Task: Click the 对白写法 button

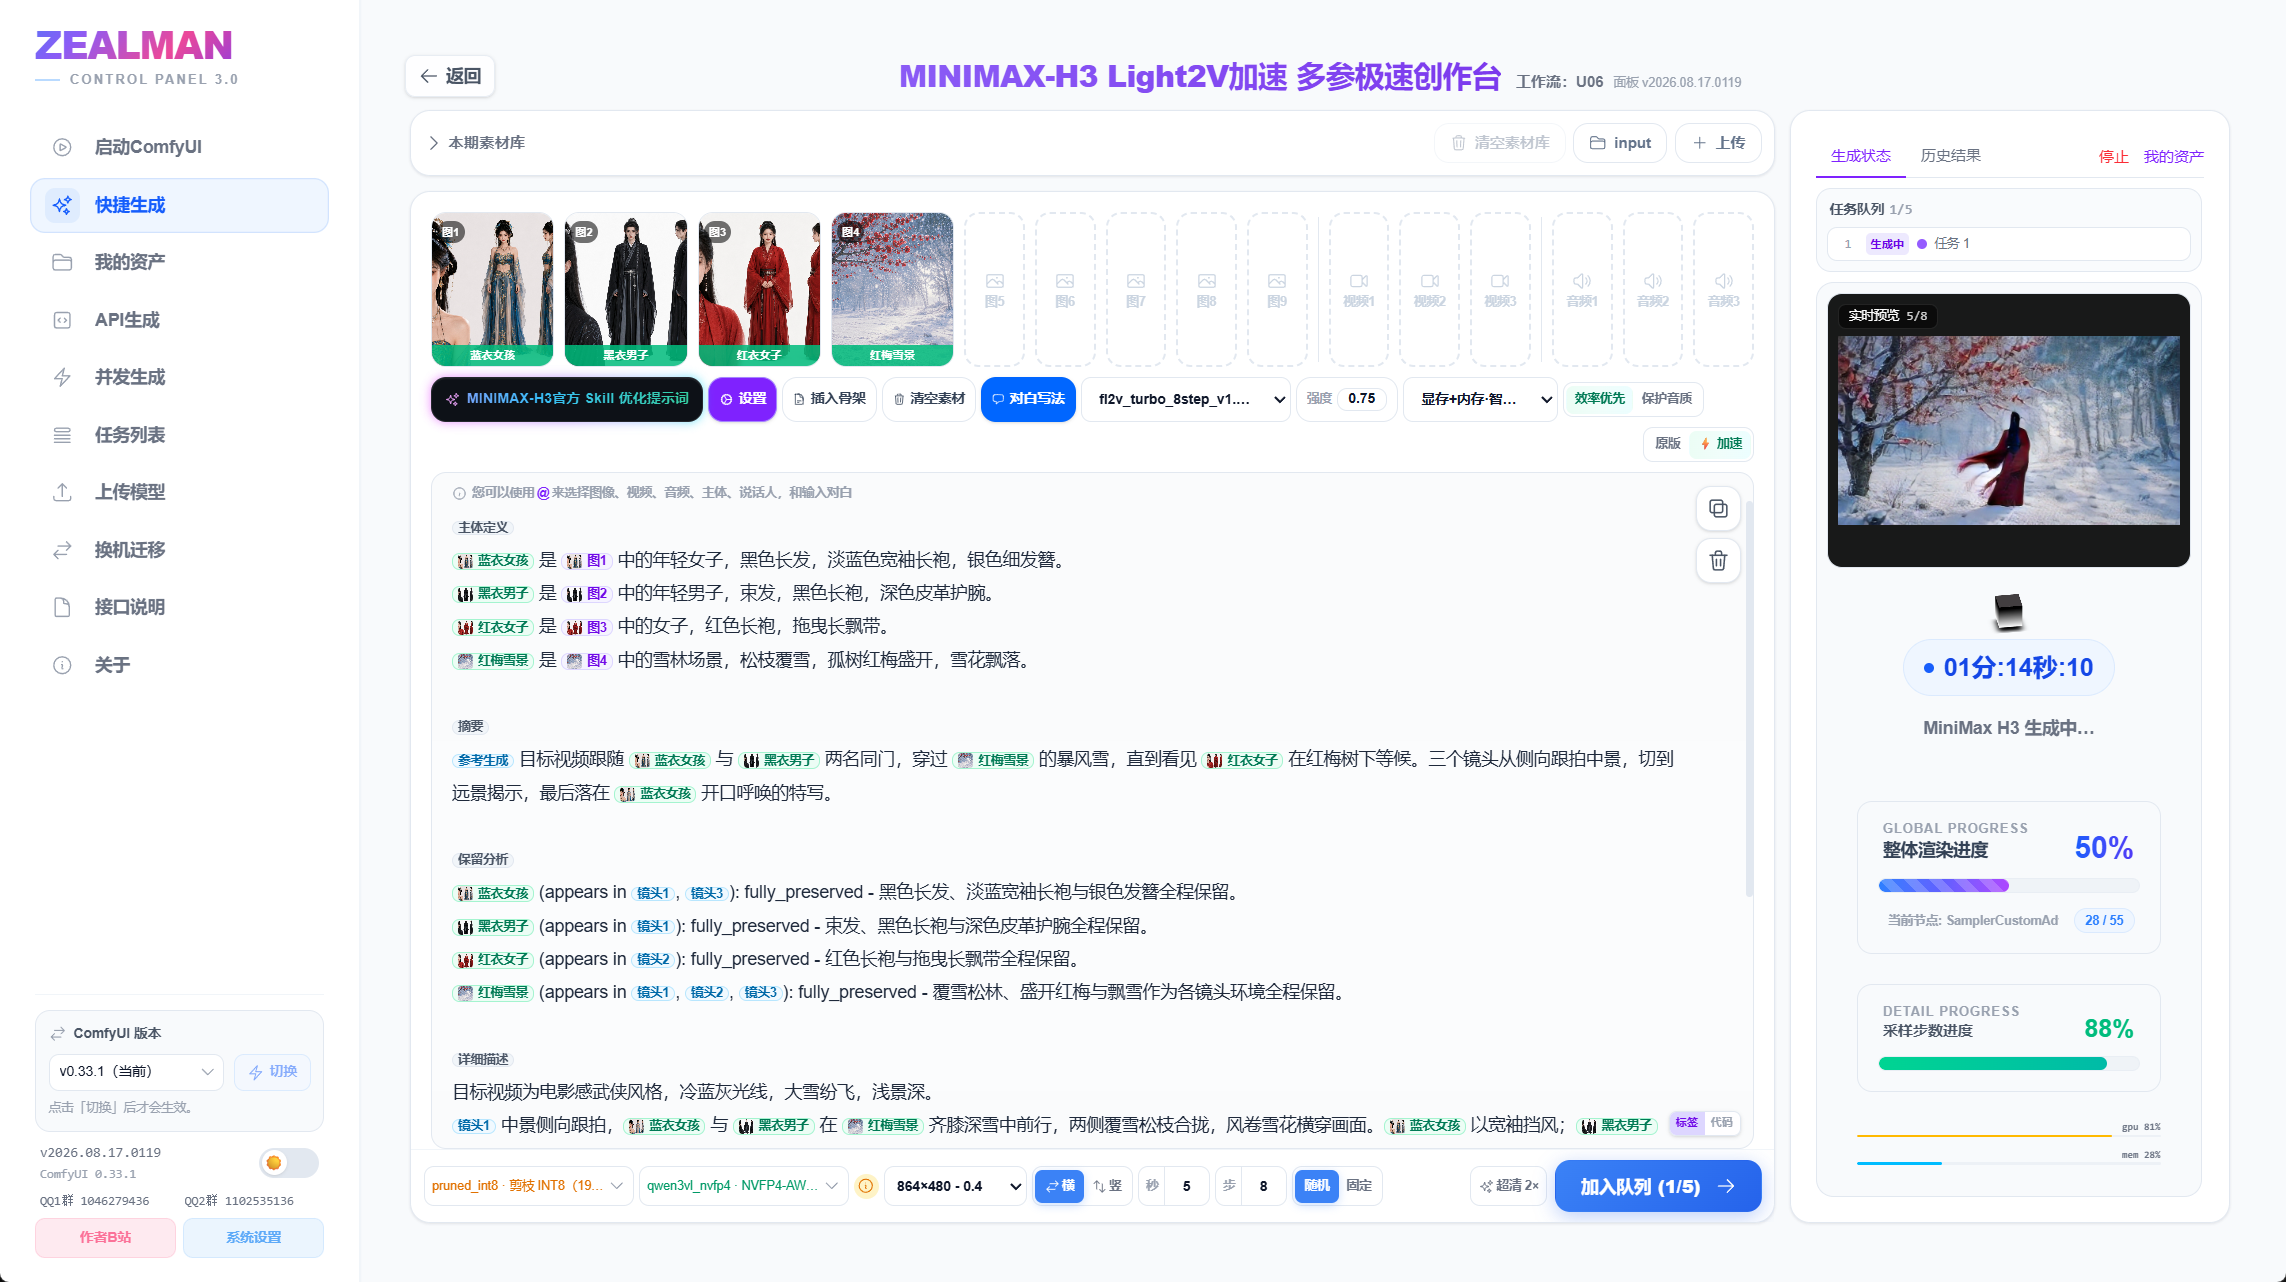Action: tap(1028, 399)
